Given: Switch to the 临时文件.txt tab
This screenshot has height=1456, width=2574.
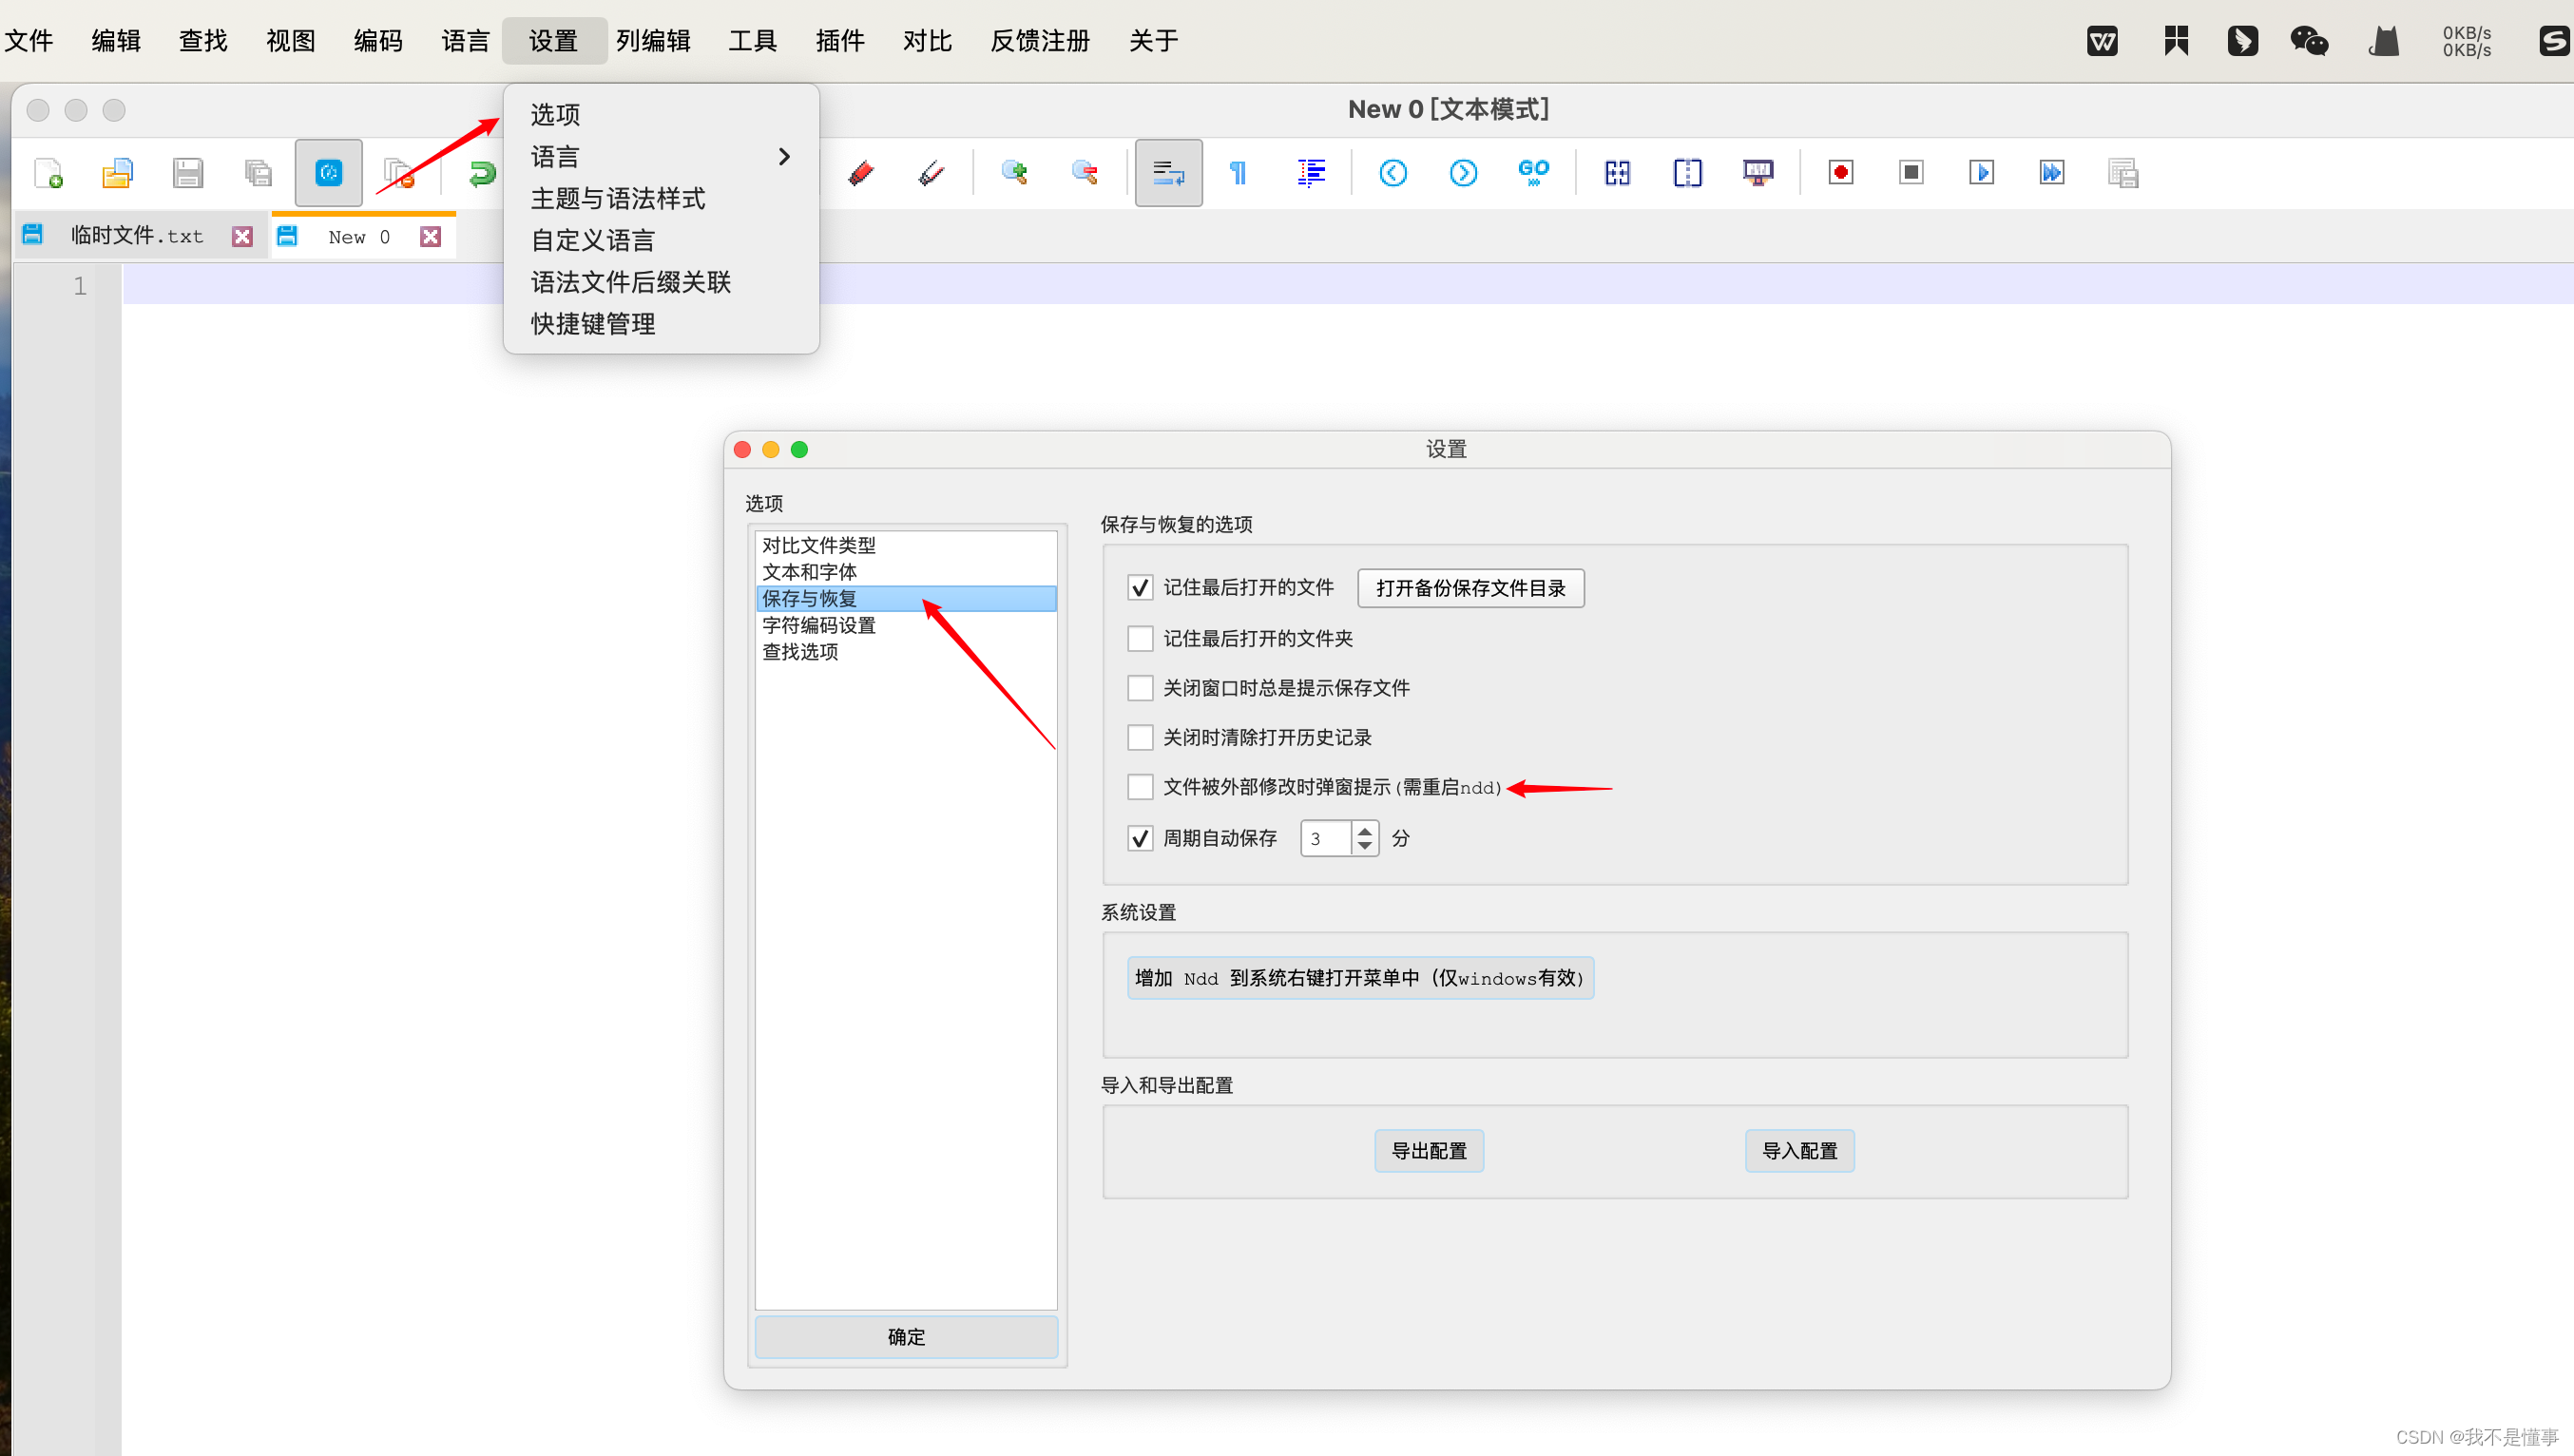Looking at the screenshot, I should tap(136, 236).
